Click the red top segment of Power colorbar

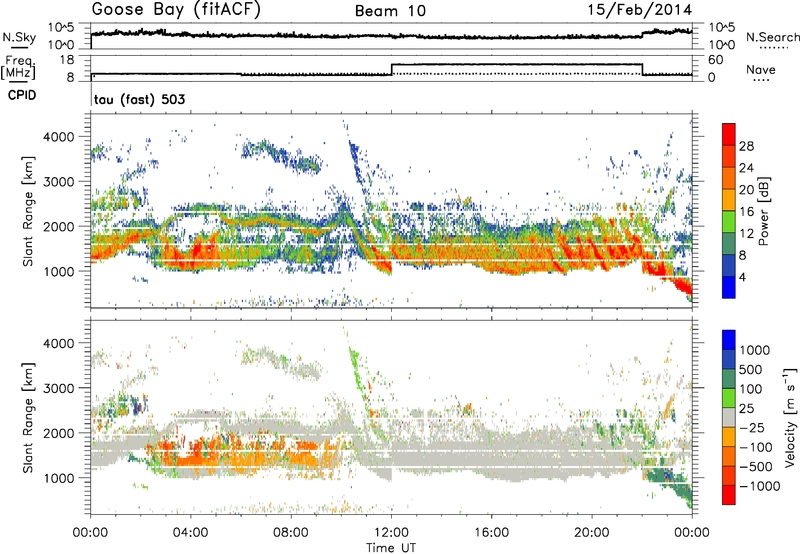point(729,134)
